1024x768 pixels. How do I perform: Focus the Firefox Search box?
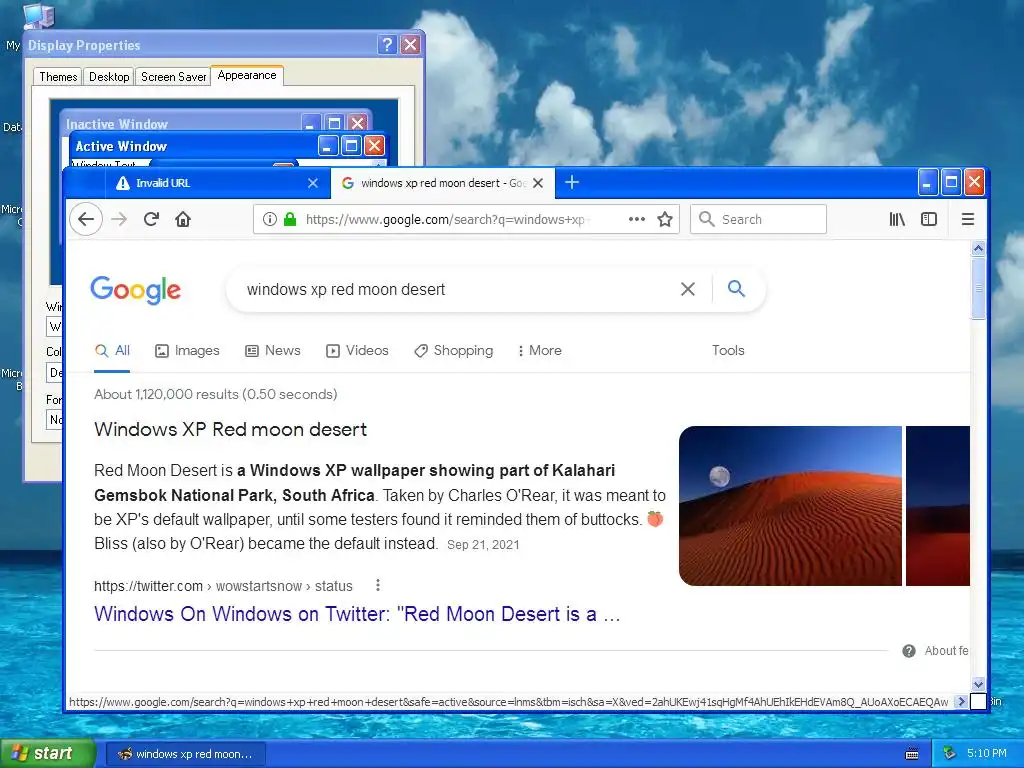click(x=758, y=219)
